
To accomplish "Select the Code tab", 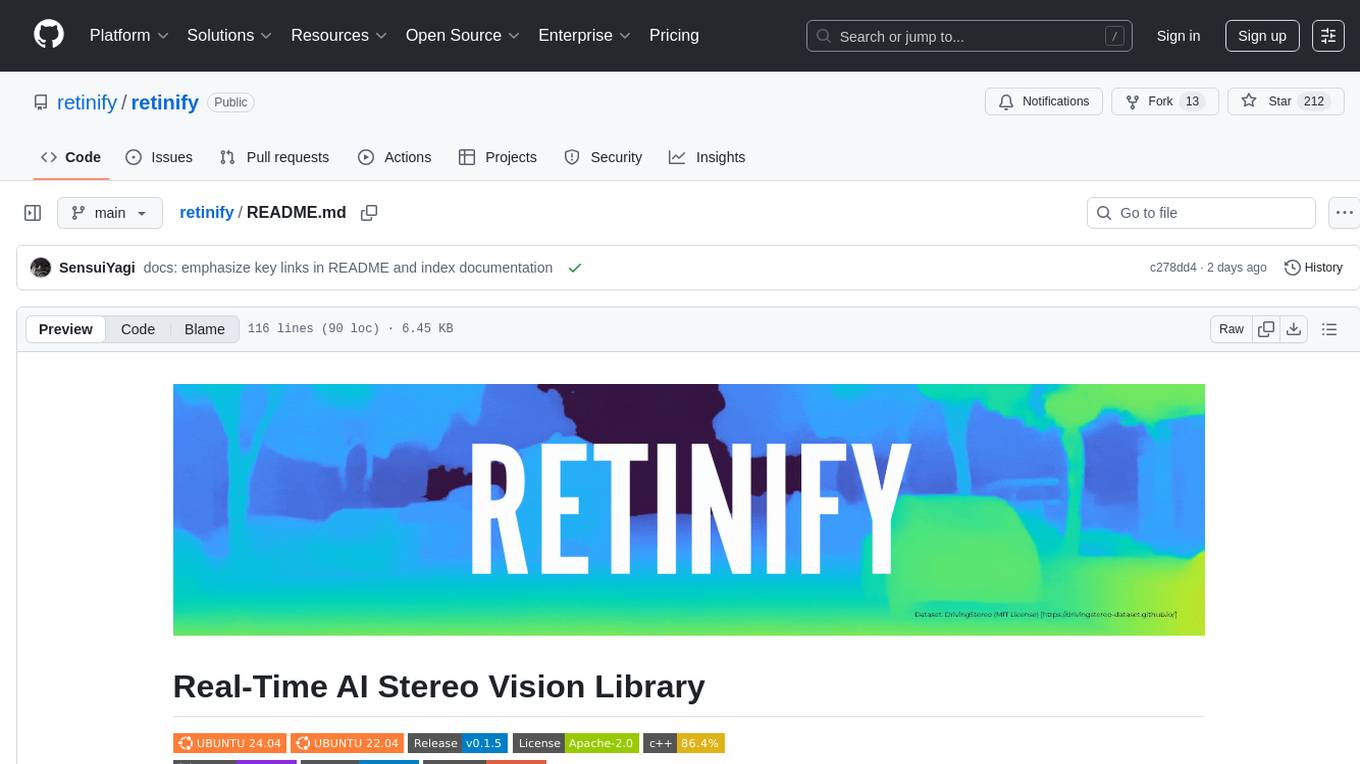I will pos(70,157).
